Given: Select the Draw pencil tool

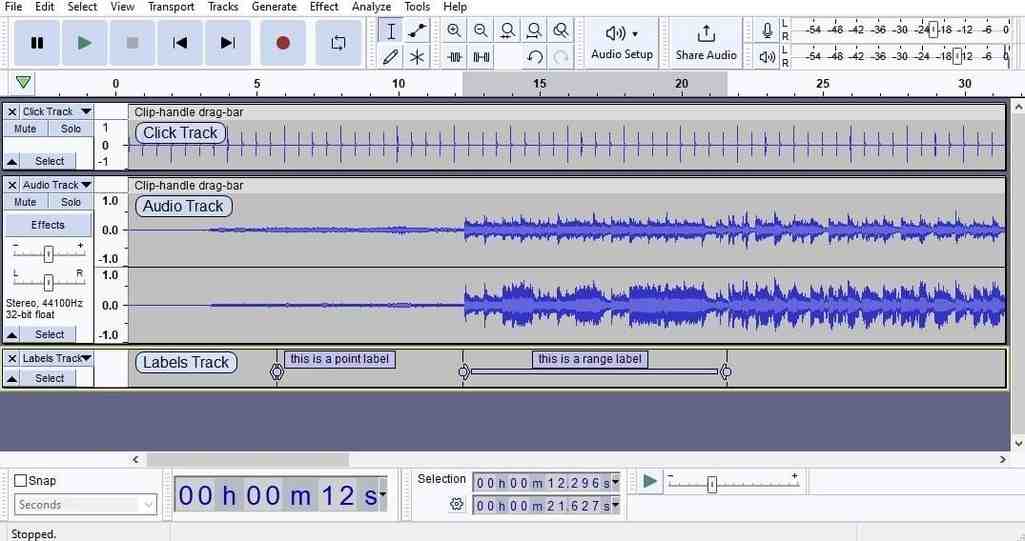Looking at the screenshot, I should coord(391,57).
